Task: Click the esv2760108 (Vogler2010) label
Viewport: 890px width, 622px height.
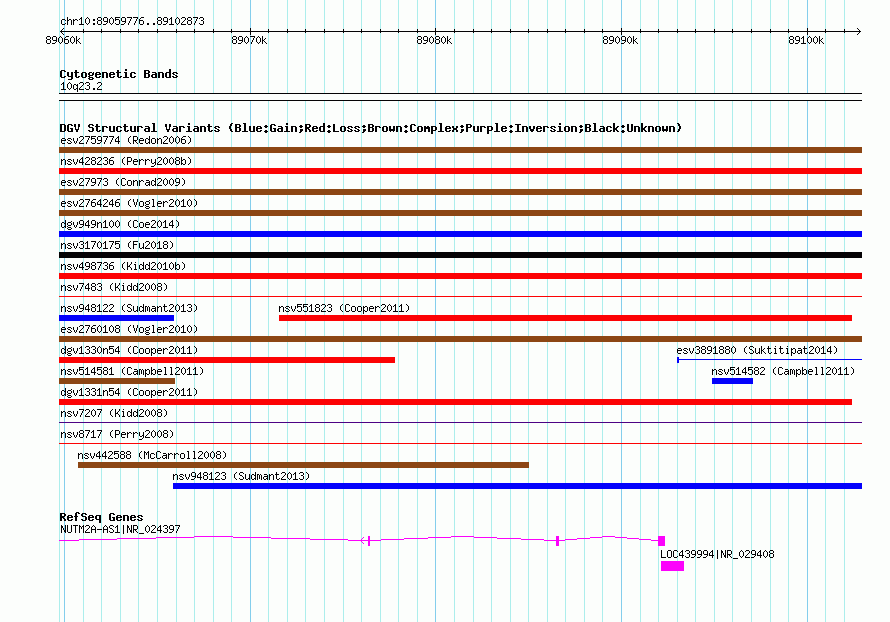Action: (129, 329)
